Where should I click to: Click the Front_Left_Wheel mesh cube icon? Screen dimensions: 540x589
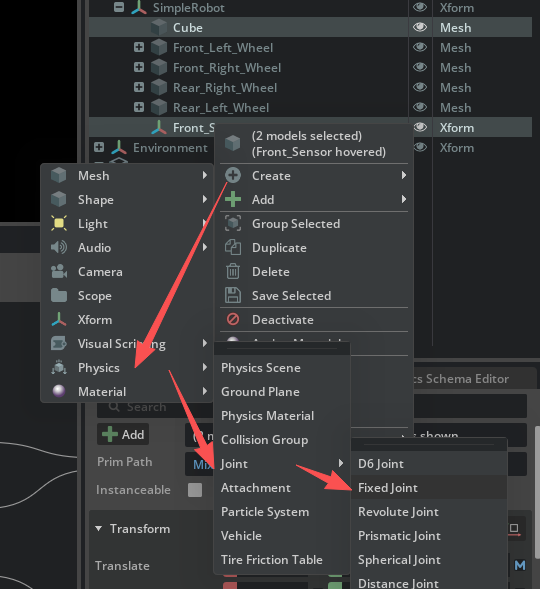click(x=159, y=47)
